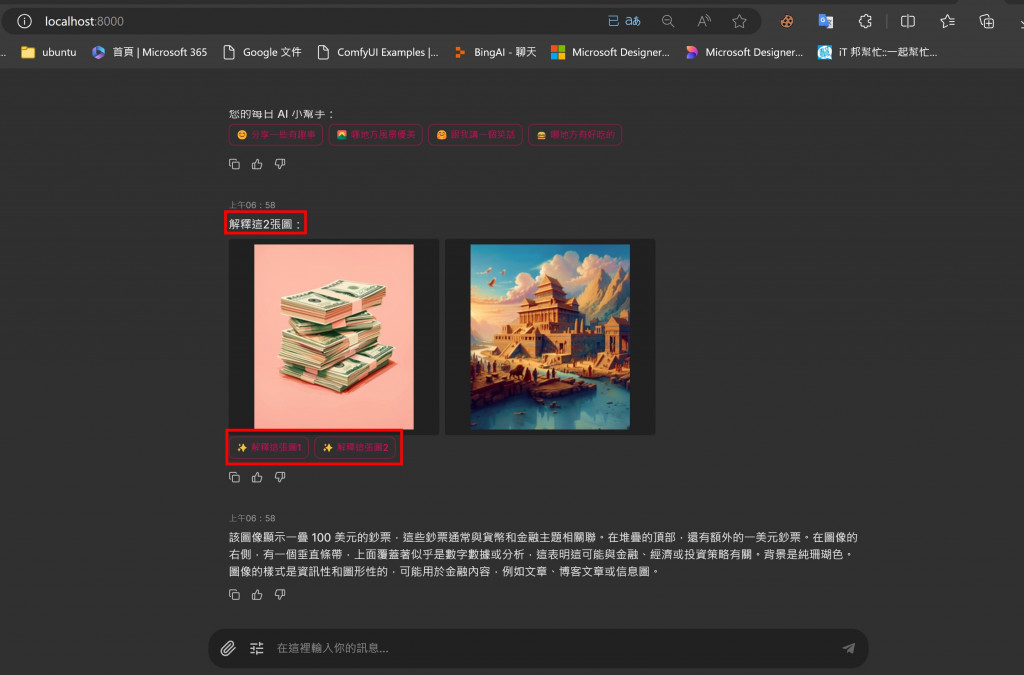Click the 跟我講一個笑話 suggestion chip

[475, 134]
